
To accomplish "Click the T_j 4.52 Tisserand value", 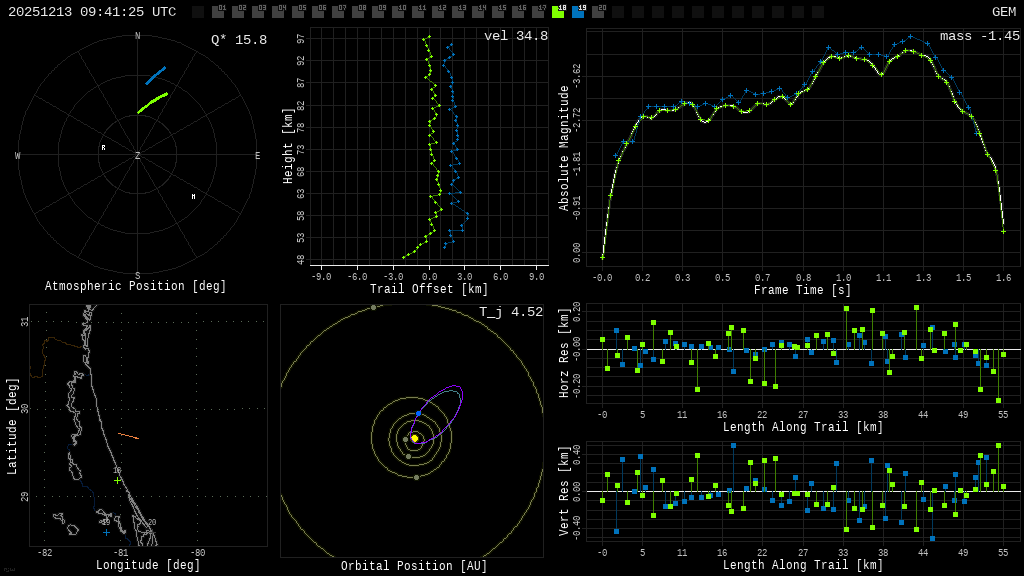I will point(510,313).
